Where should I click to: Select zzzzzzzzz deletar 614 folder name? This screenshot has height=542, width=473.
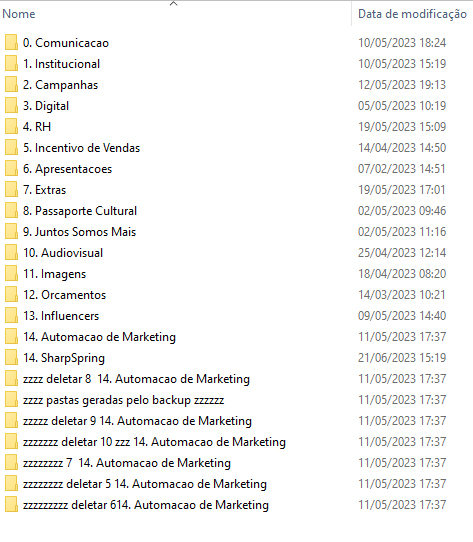(146, 505)
